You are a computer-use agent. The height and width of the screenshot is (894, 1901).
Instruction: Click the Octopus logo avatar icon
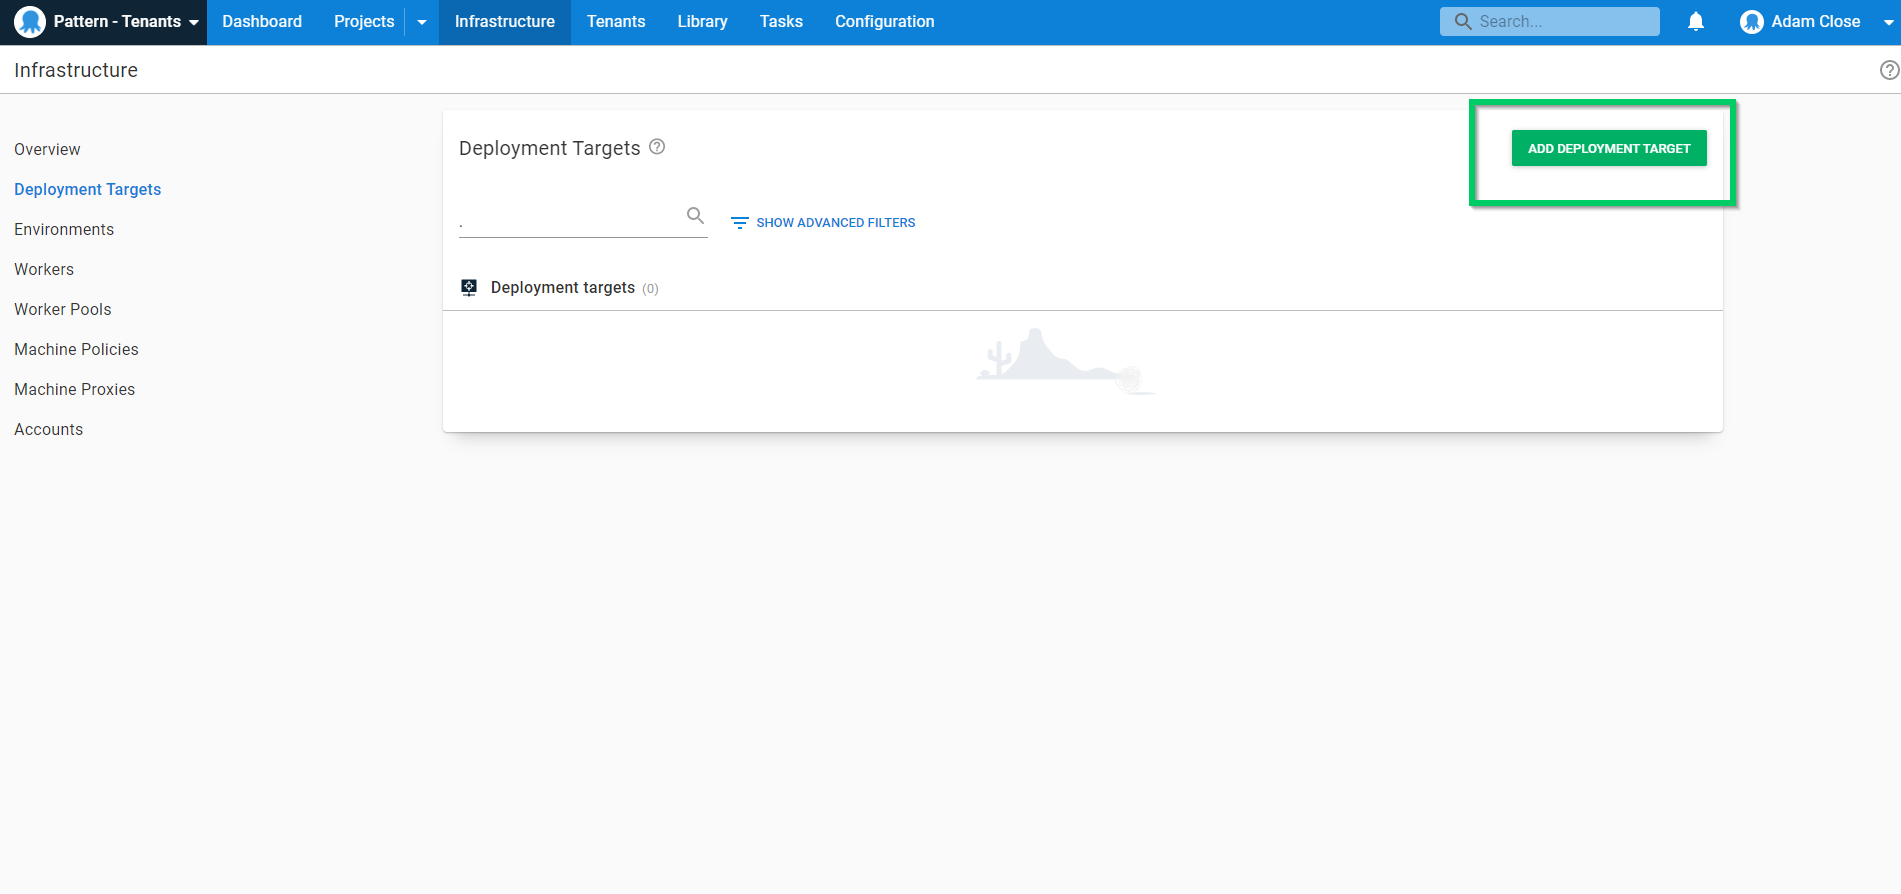[30, 21]
